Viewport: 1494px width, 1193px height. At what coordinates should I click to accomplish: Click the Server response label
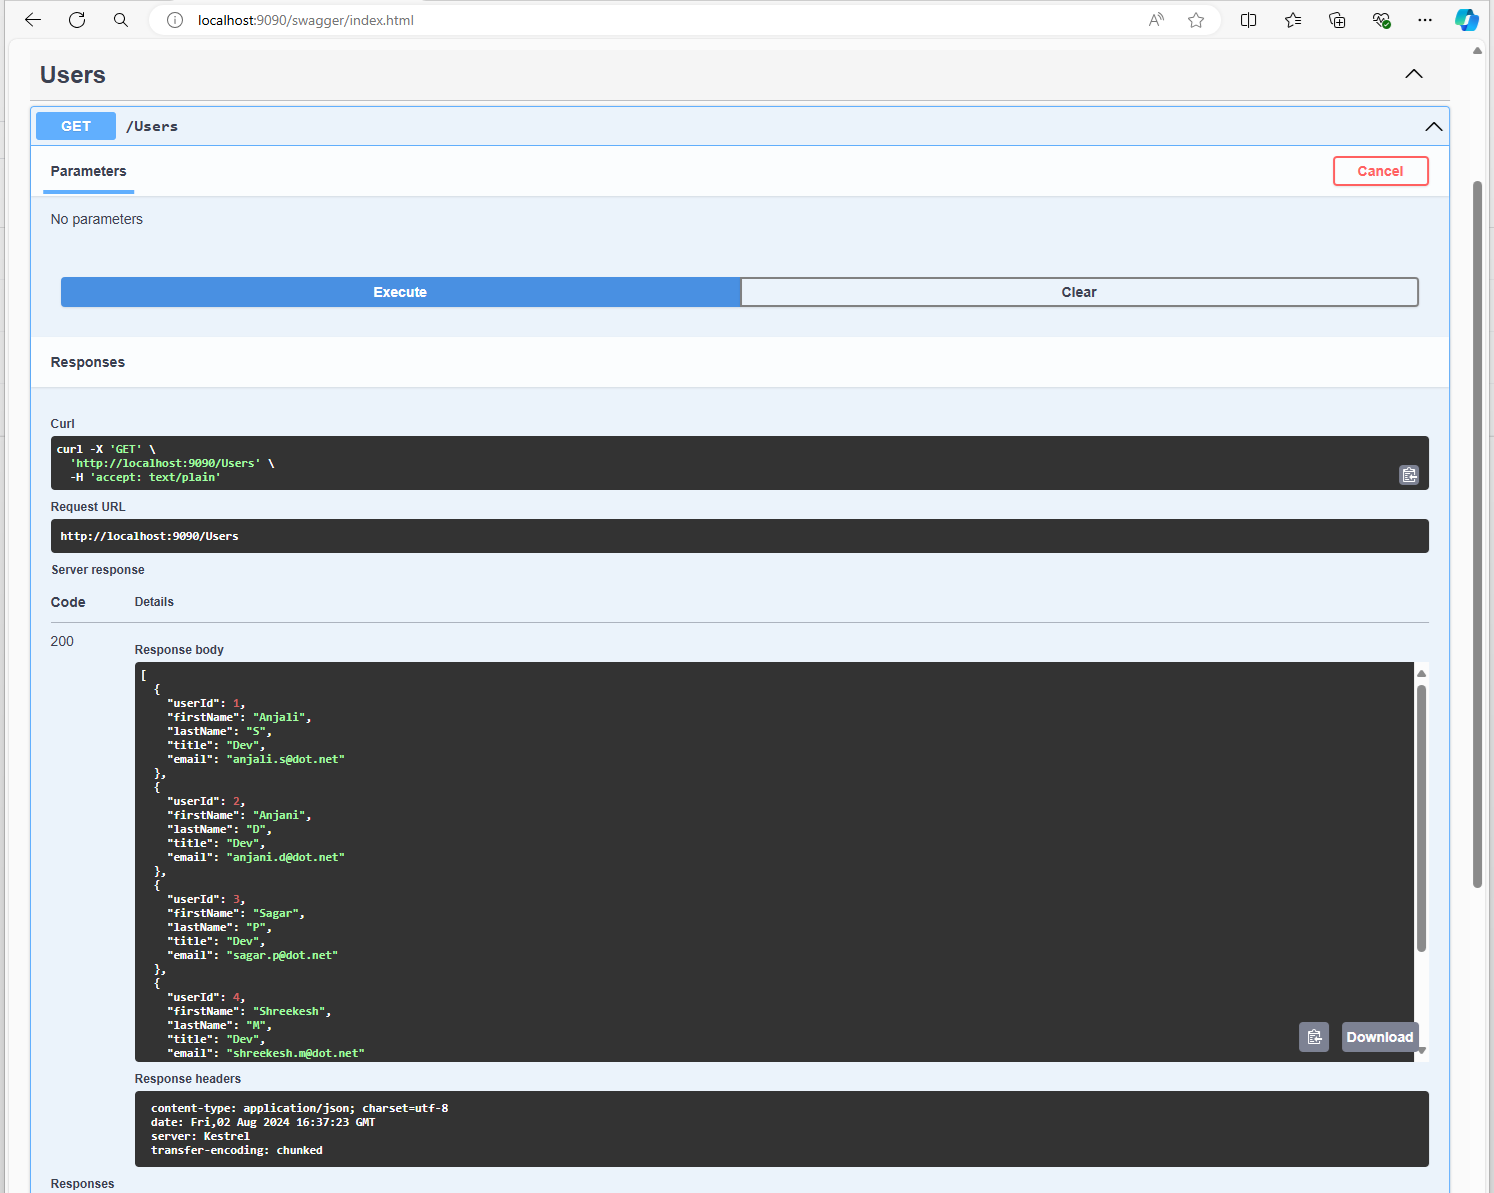[x=98, y=570]
